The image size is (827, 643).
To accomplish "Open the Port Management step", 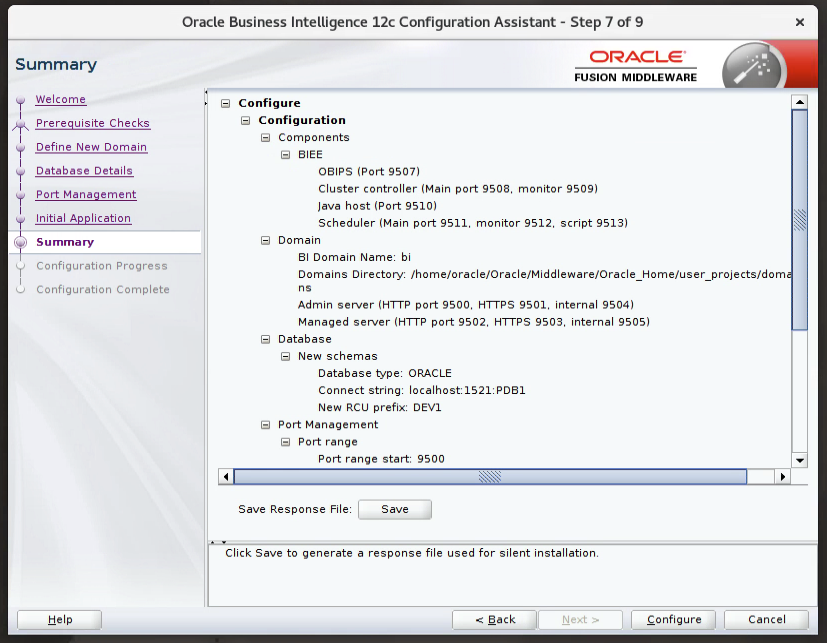I will point(86,194).
